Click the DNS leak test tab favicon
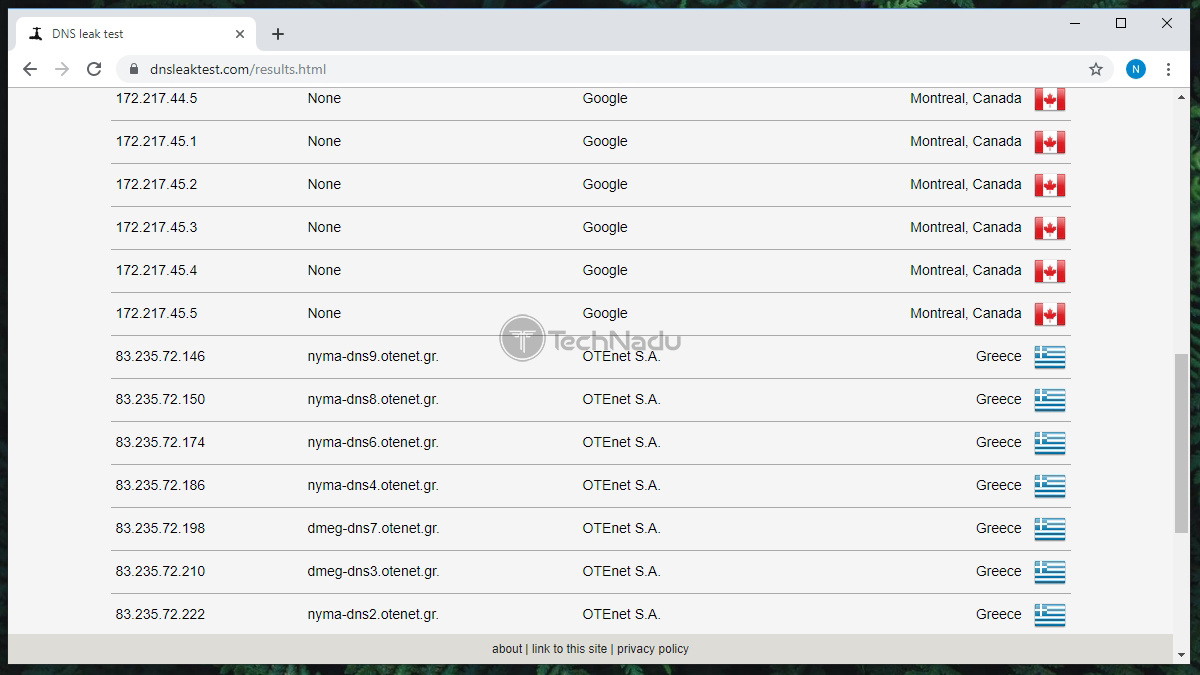Screen dimensions: 1200x675 point(35,33)
